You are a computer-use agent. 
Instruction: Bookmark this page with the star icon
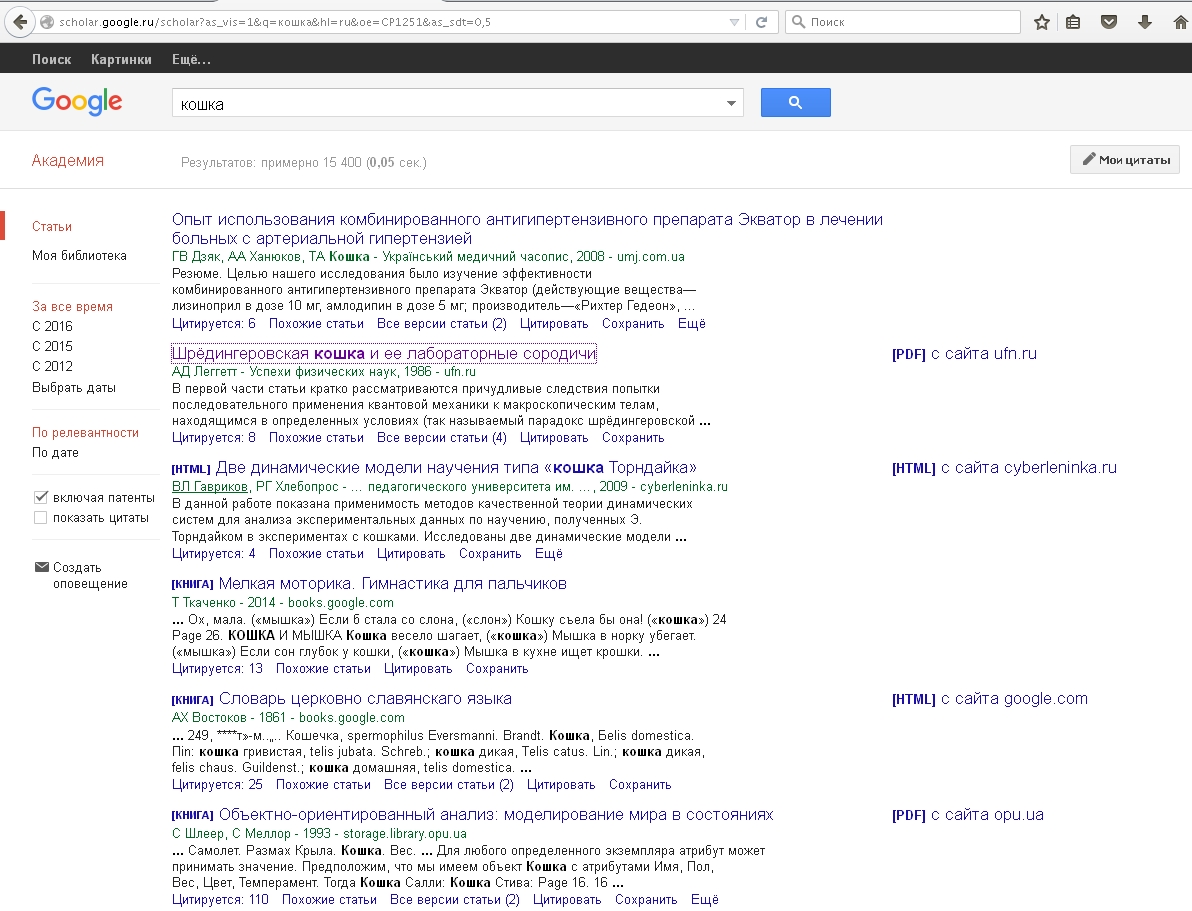click(1042, 22)
